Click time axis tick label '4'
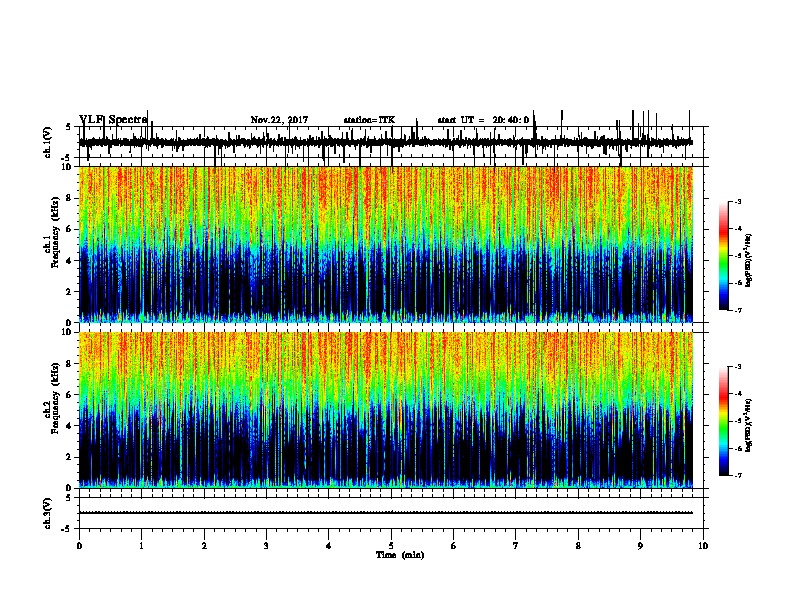The width and height of the screenshot is (792, 612). (329, 546)
